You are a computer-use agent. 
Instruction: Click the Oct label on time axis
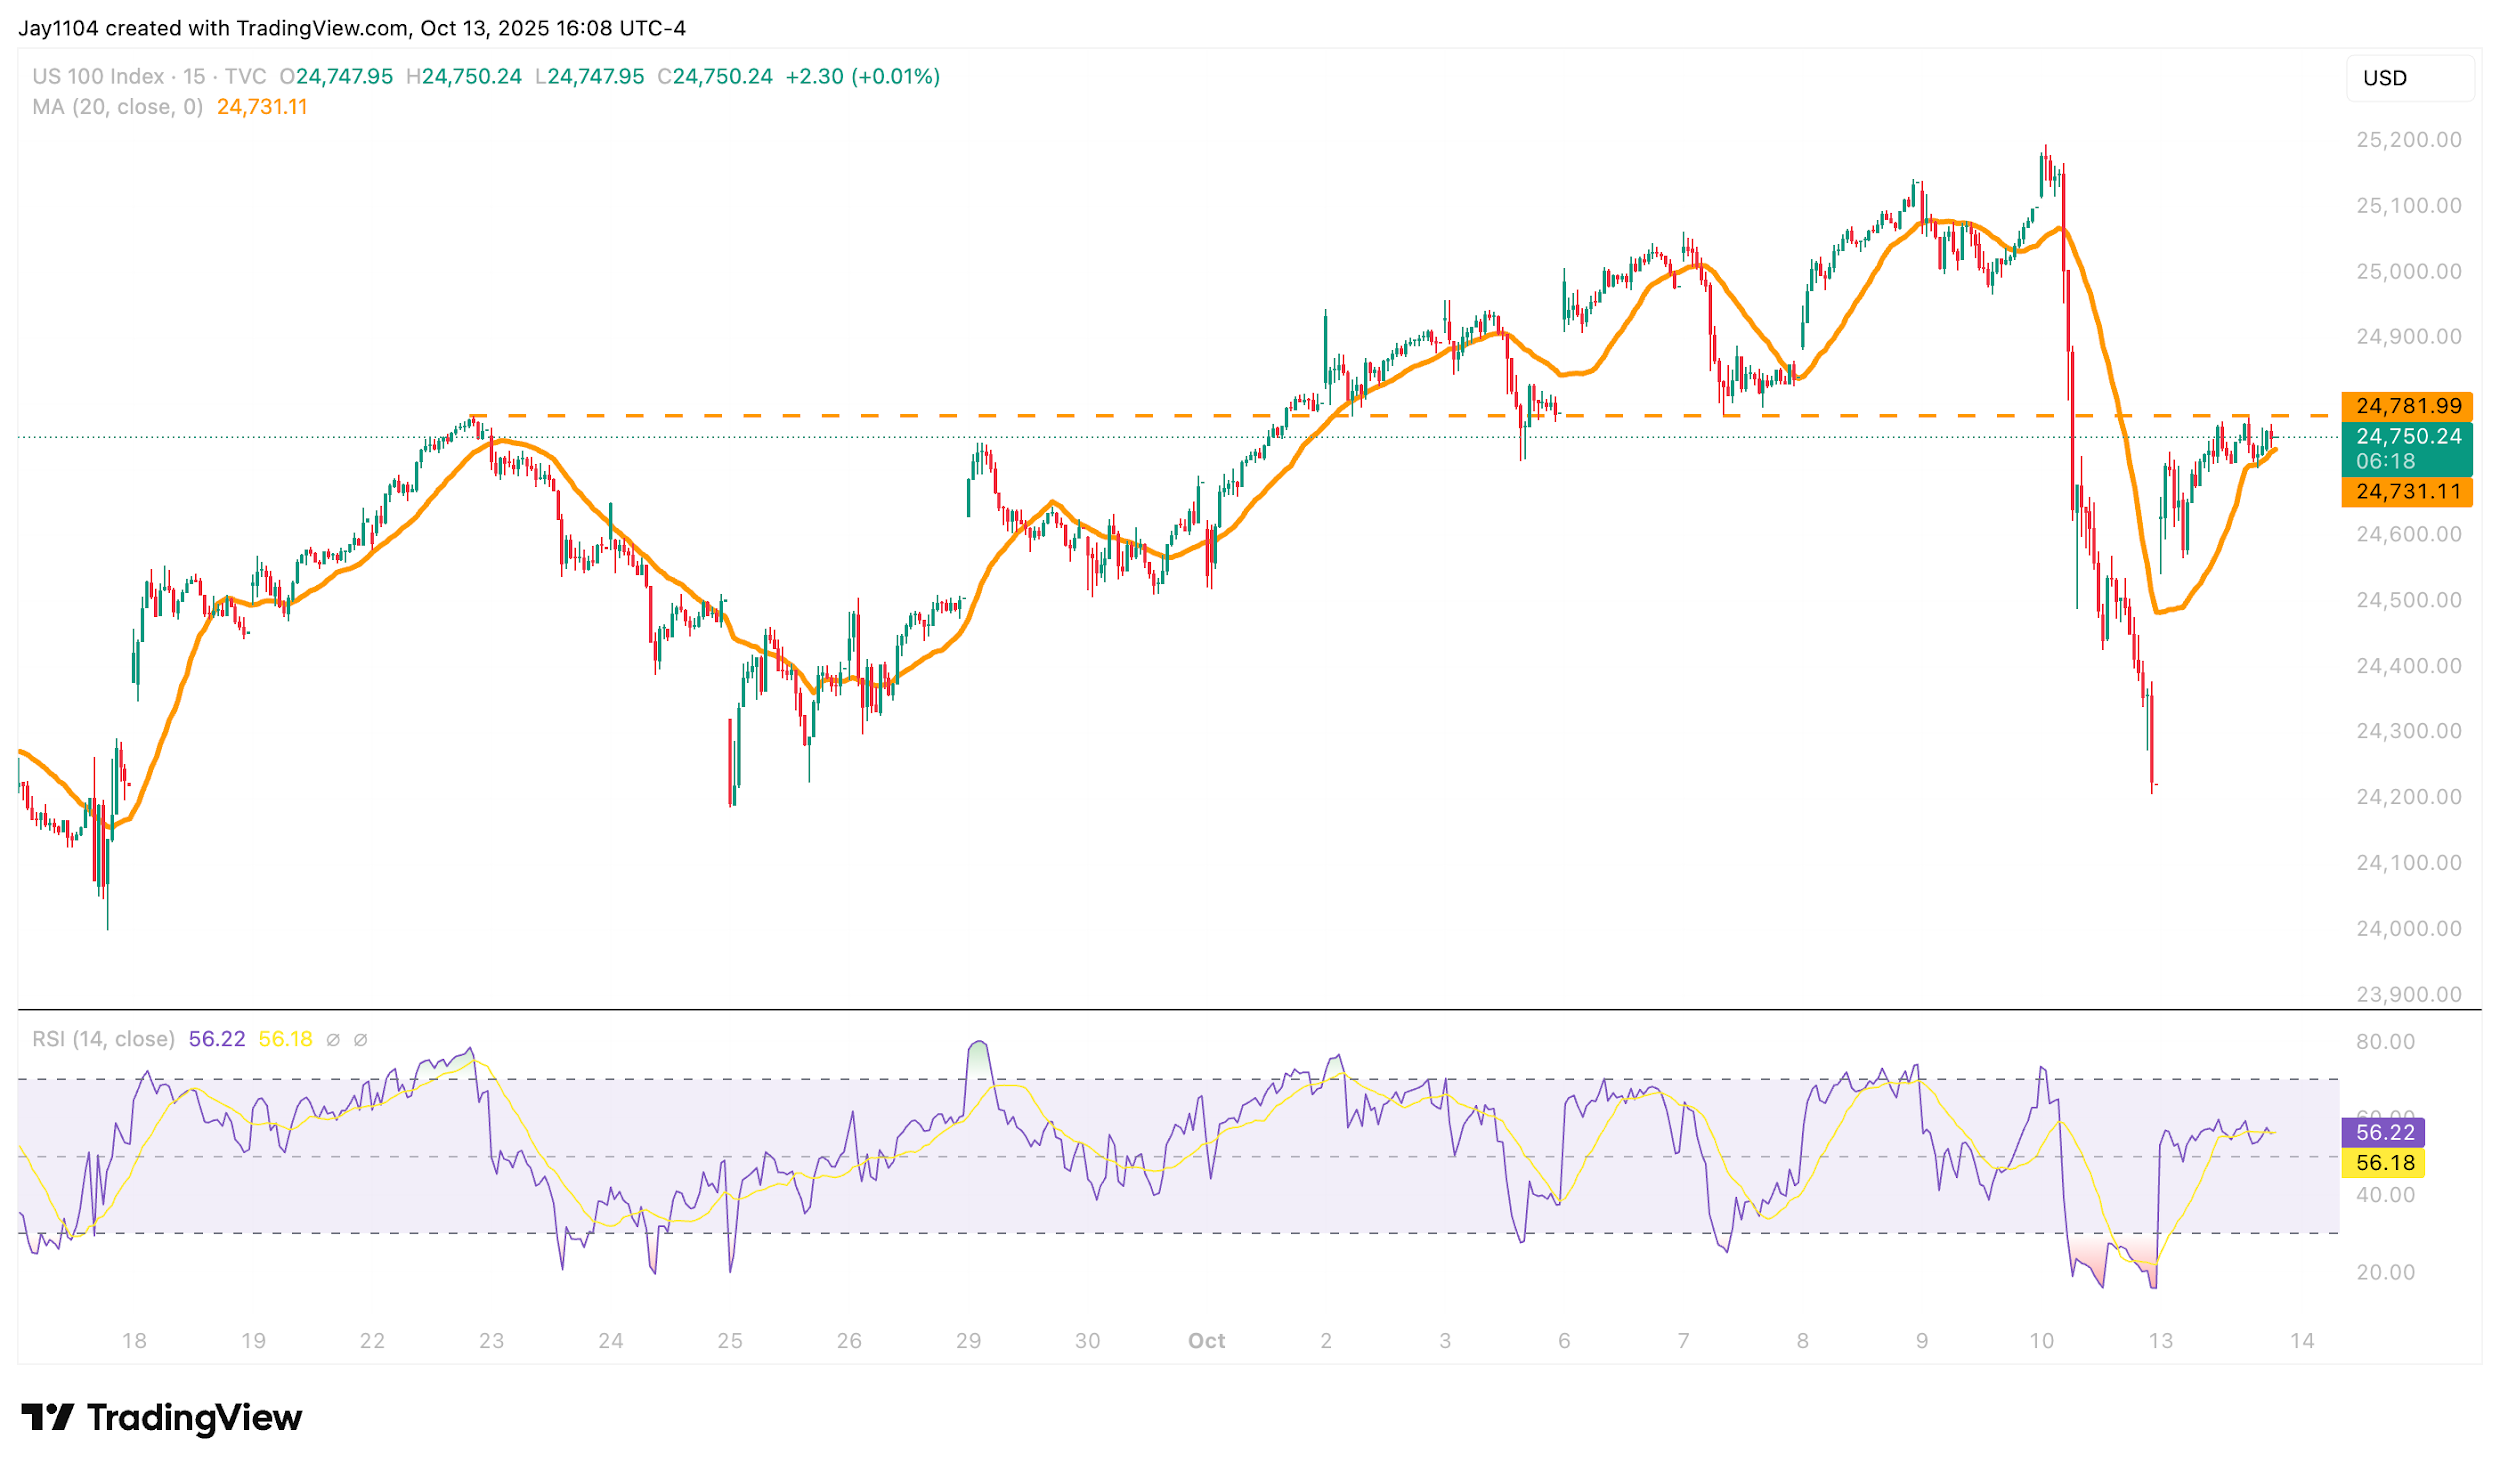tap(1206, 1342)
